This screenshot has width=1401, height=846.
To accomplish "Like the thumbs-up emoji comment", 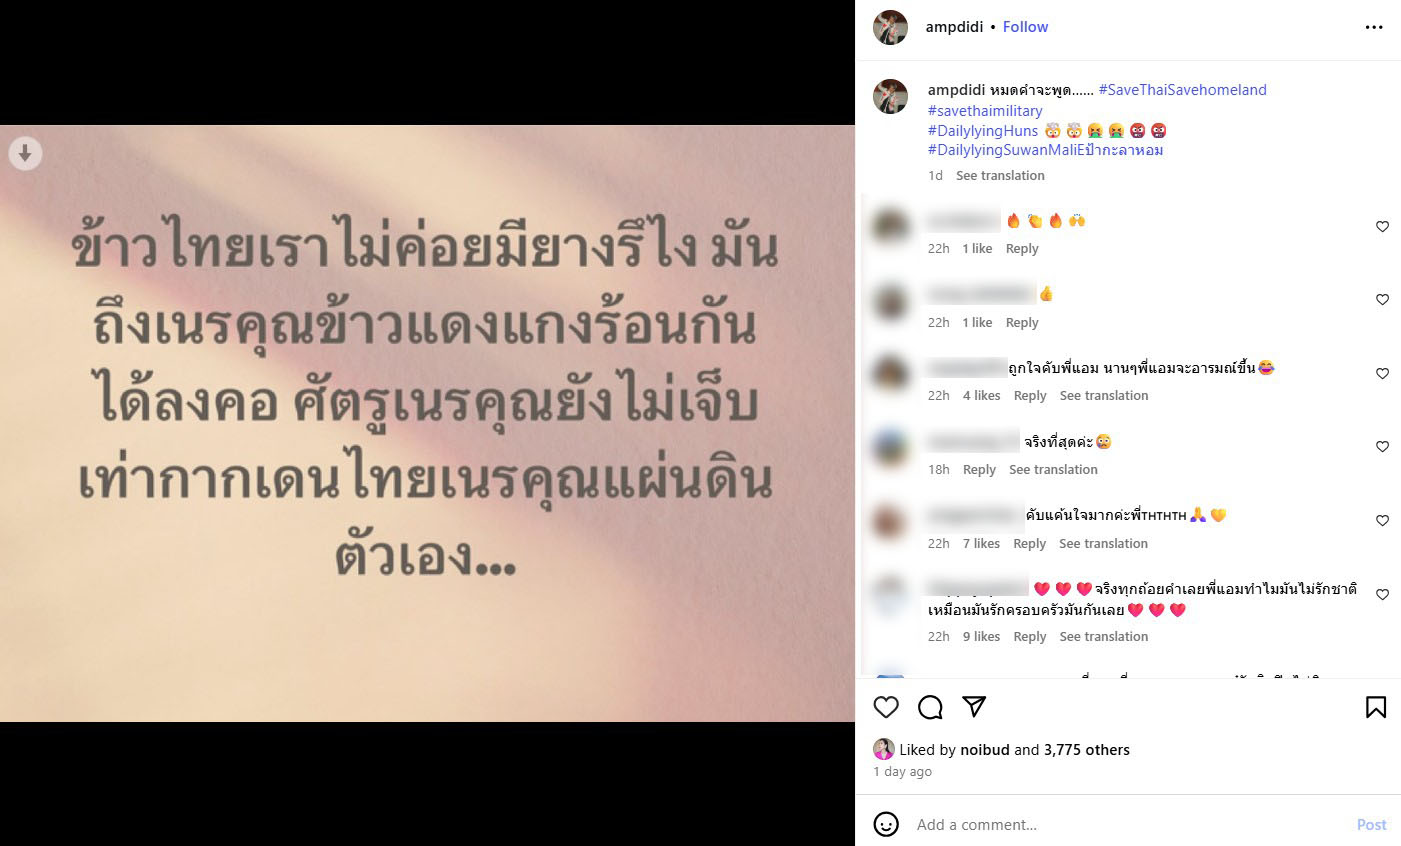I will (1382, 300).
